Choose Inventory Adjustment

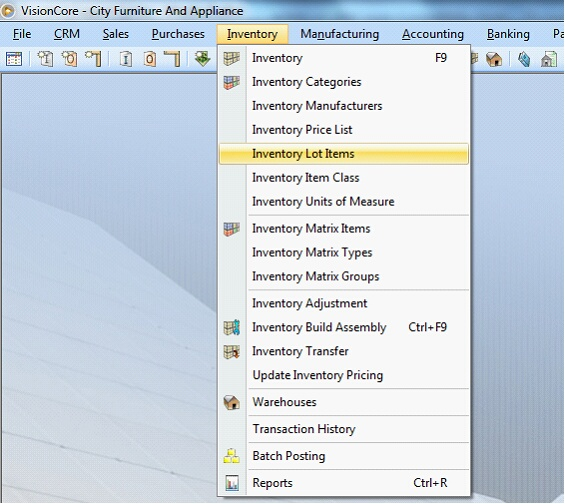click(344, 303)
